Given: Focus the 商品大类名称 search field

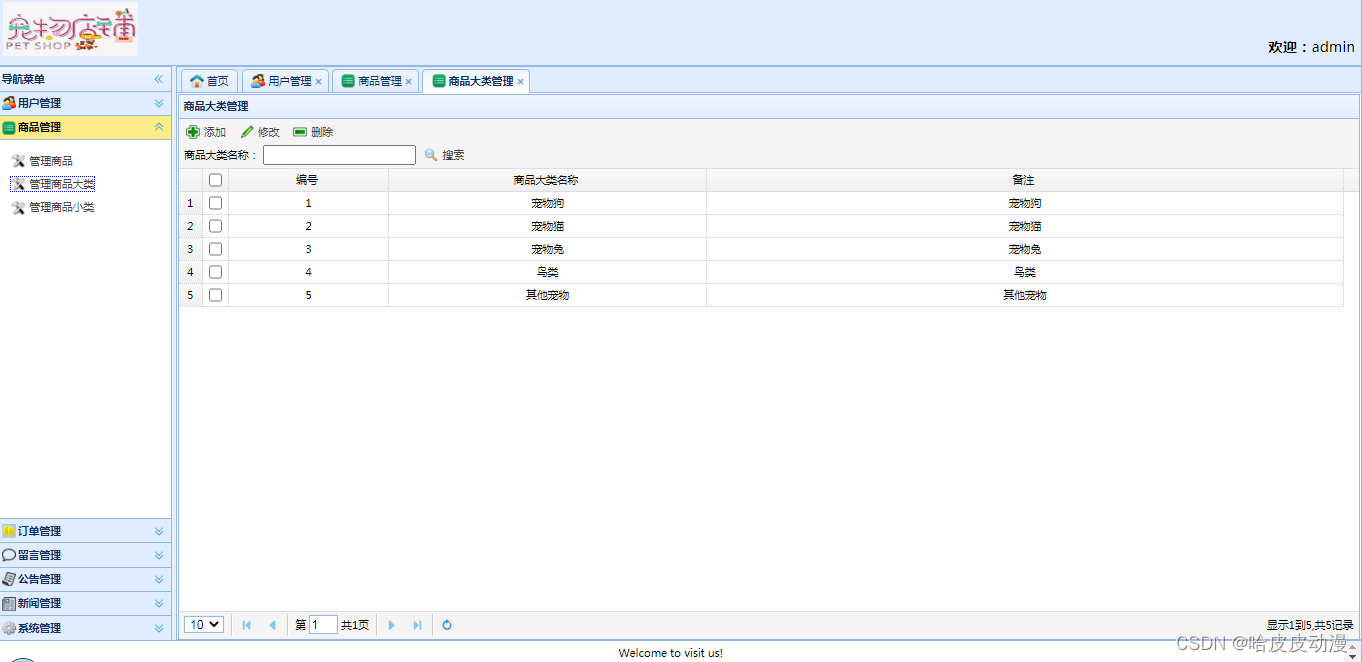Looking at the screenshot, I should [339, 155].
